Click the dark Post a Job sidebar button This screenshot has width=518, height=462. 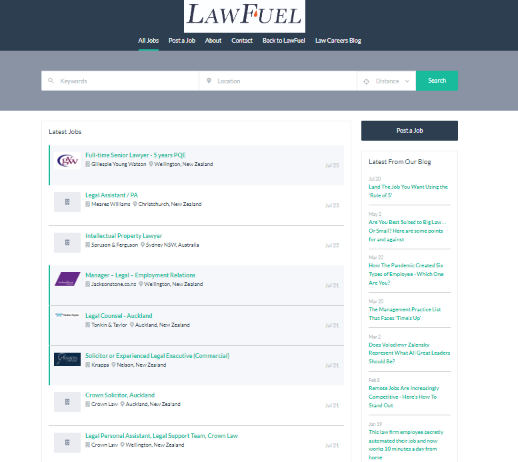point(409,131)
